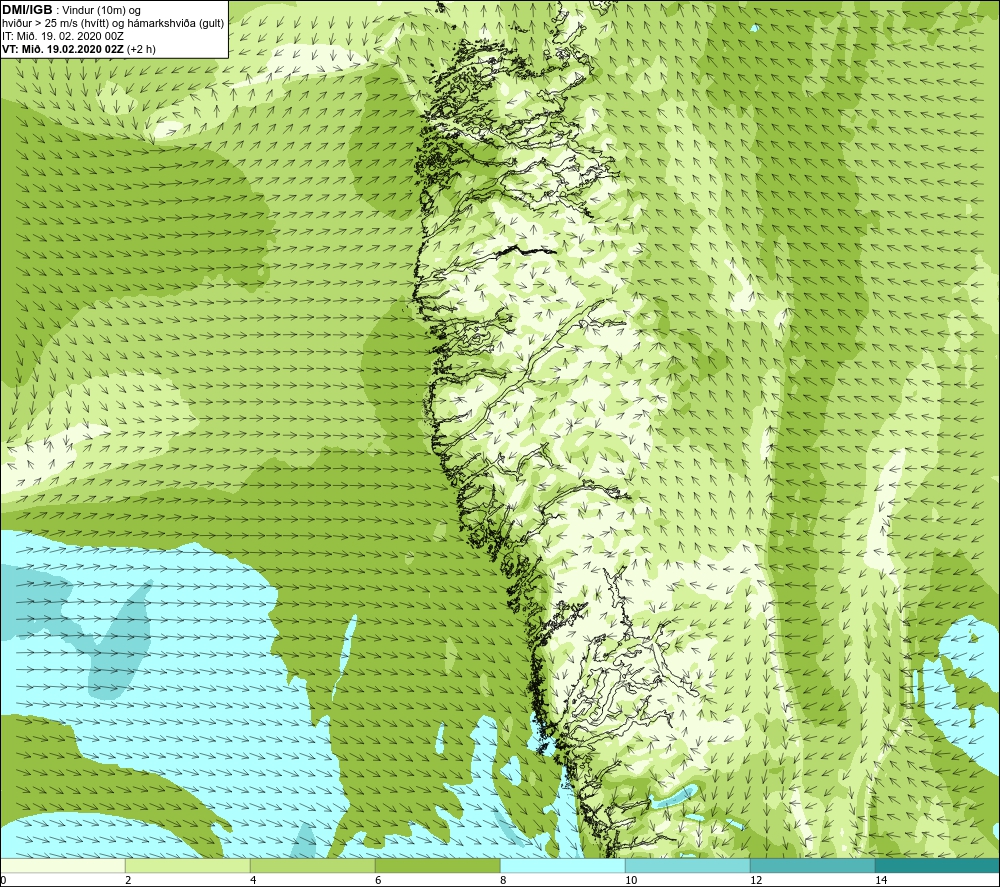Click the legend scale label '10'
Screen dimensions: 1000x887
pyautogui.click(x=631, y=880)
